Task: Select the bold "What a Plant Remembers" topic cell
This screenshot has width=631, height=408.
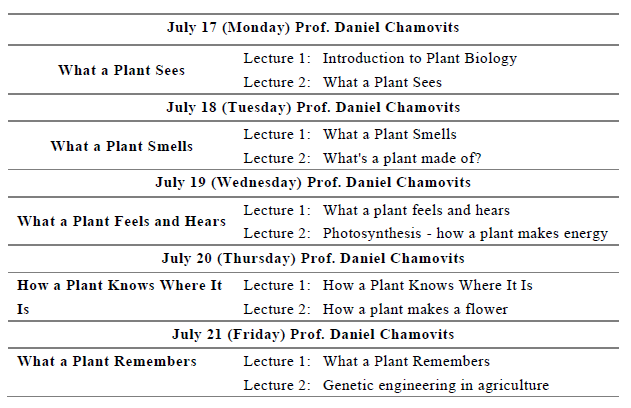Action: [x=106, y=361]
